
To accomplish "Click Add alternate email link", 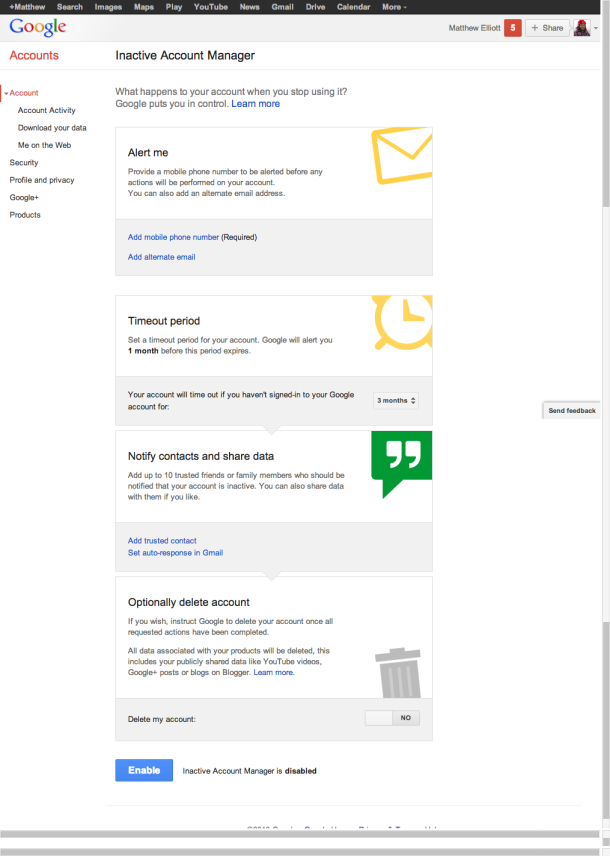I will tap(162, 257).
